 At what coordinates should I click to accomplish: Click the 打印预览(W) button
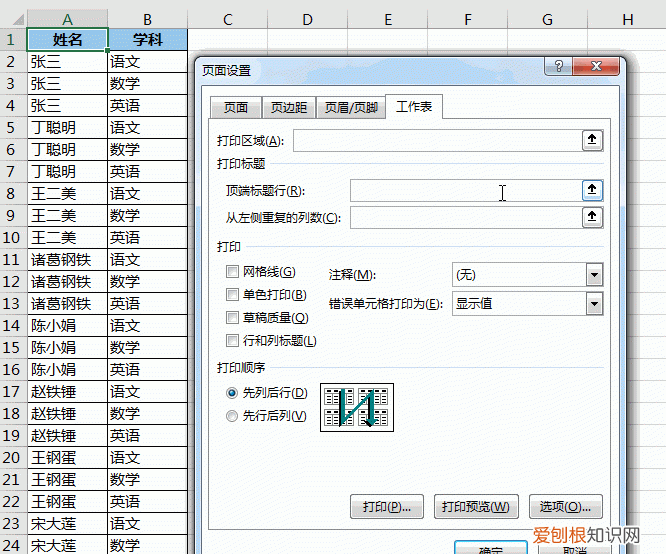click(476, 506)
